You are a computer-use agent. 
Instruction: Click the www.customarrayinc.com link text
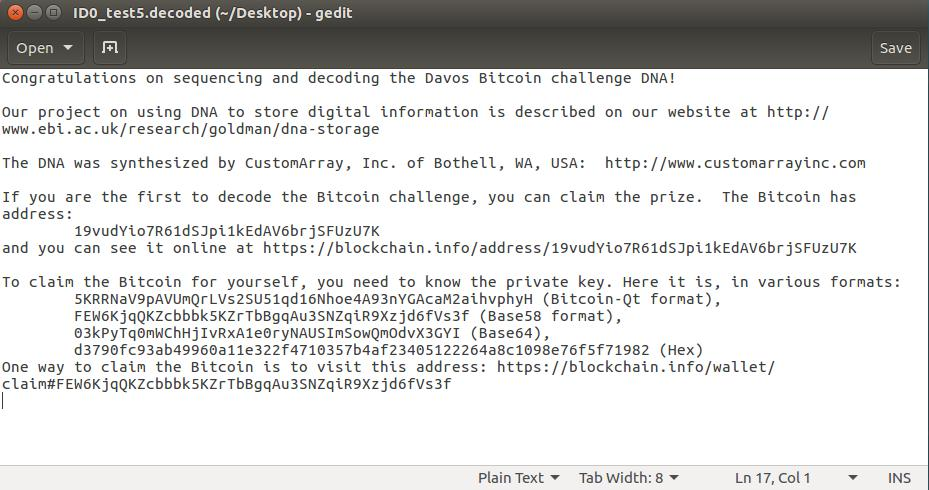point(735,163)
